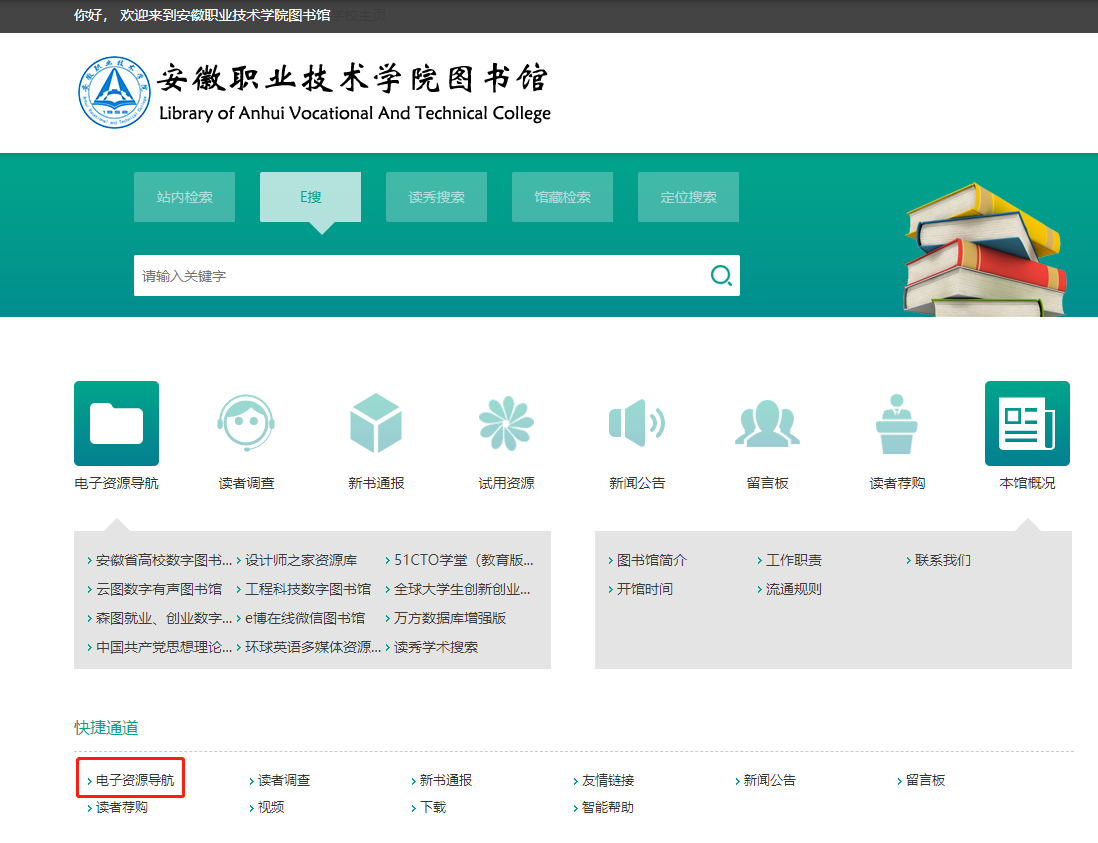
Task: Select the 定位搜索 tab
Action: [688, 197]
